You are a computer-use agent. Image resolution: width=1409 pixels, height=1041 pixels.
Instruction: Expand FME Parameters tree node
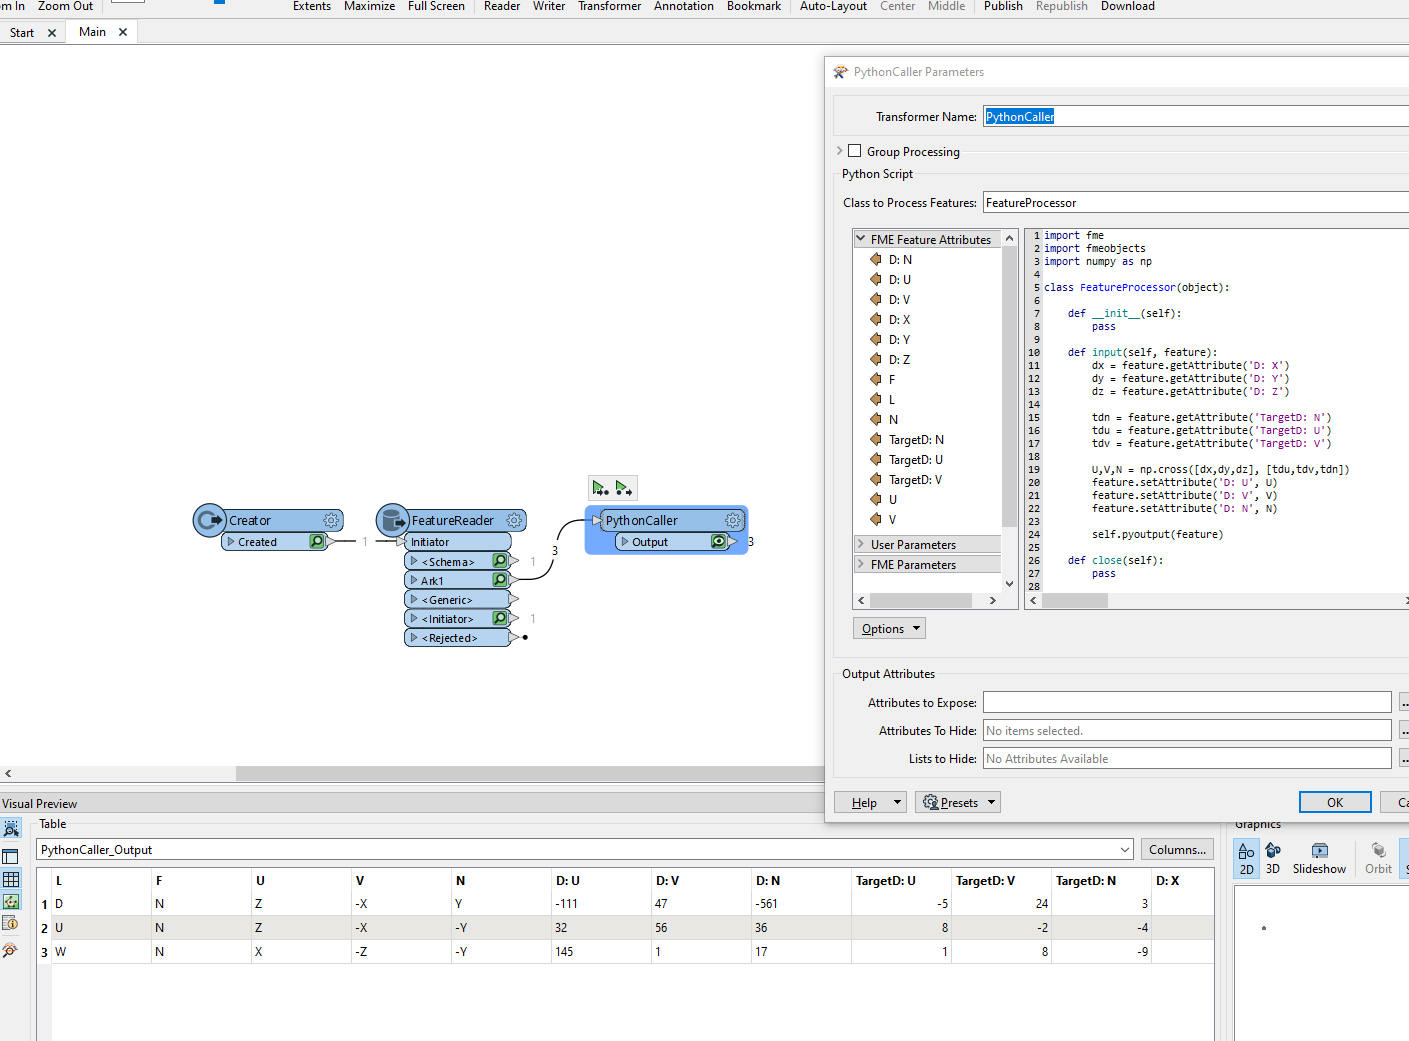[x=861, y=564]
